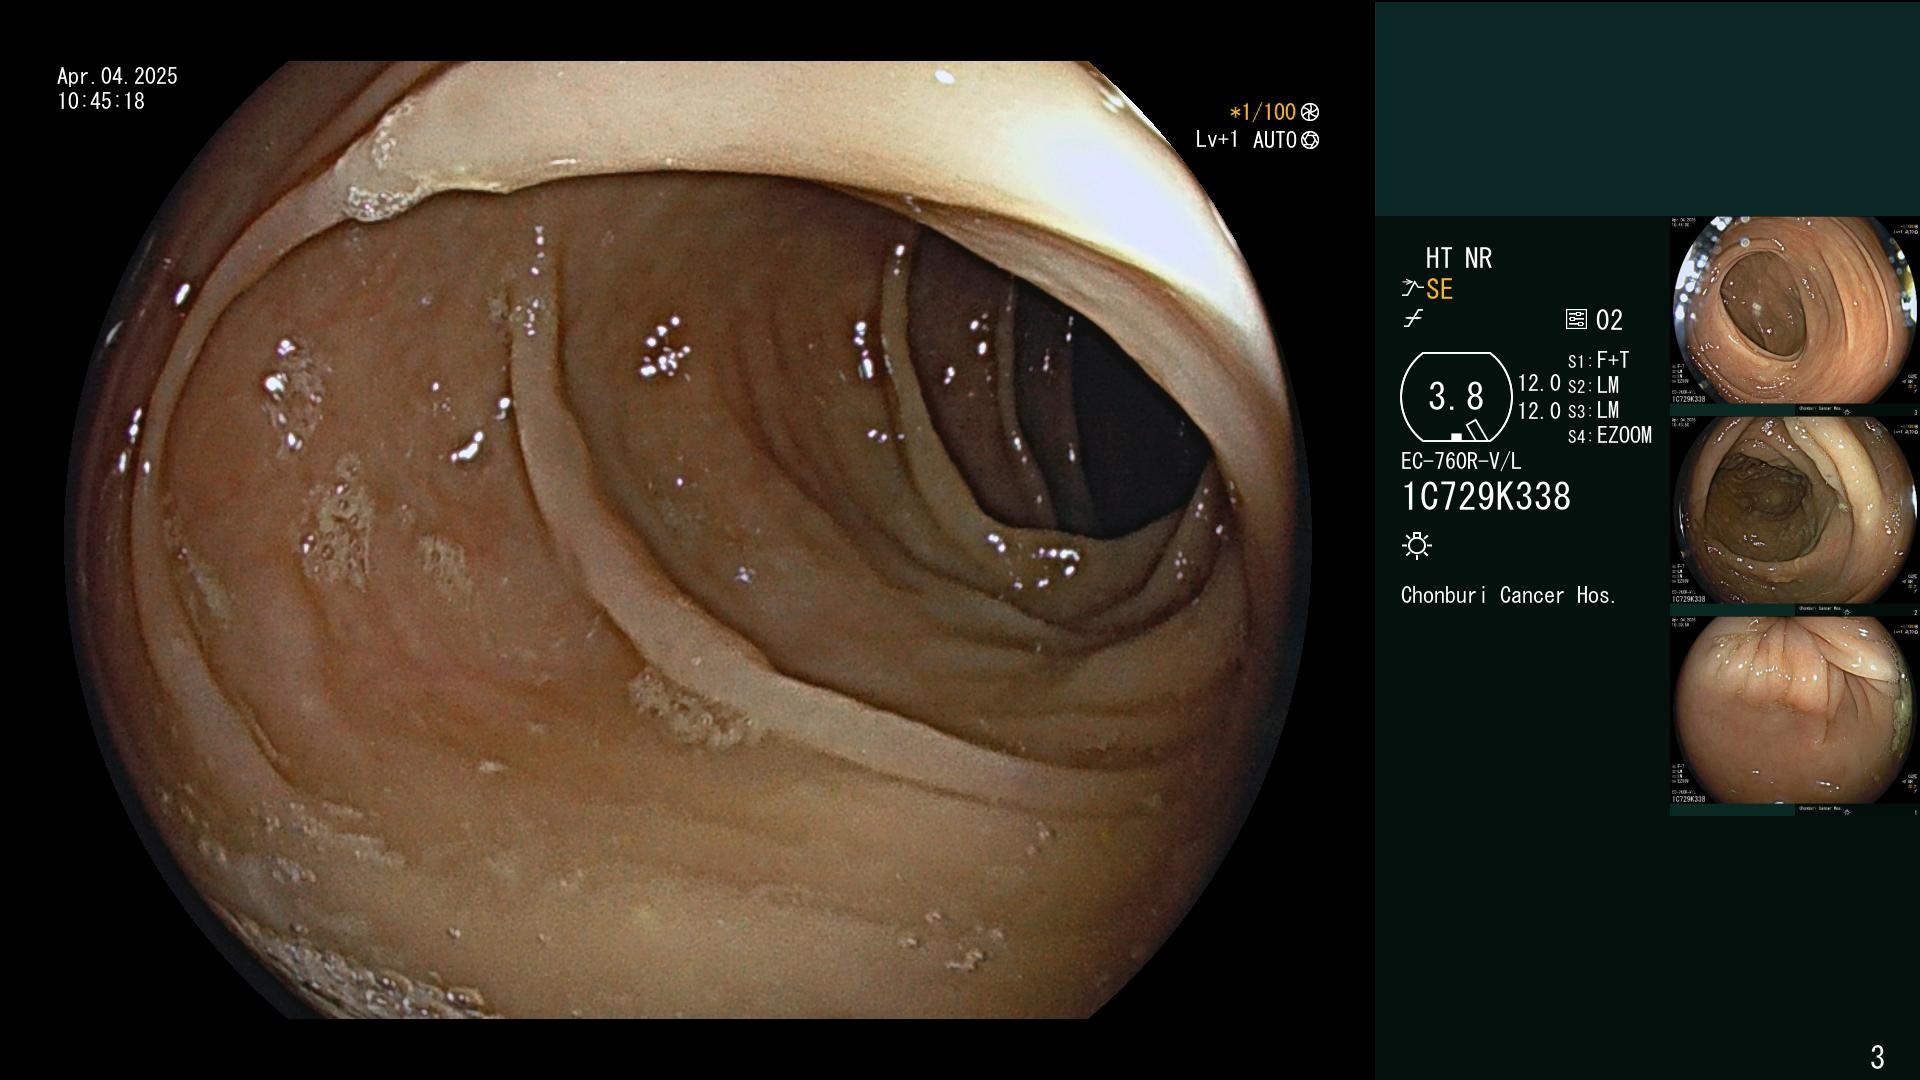Screen dimensions: 1920x1080
Task: Click the scope tip diameter 3.8 indicator
Action: (1456, 397)
